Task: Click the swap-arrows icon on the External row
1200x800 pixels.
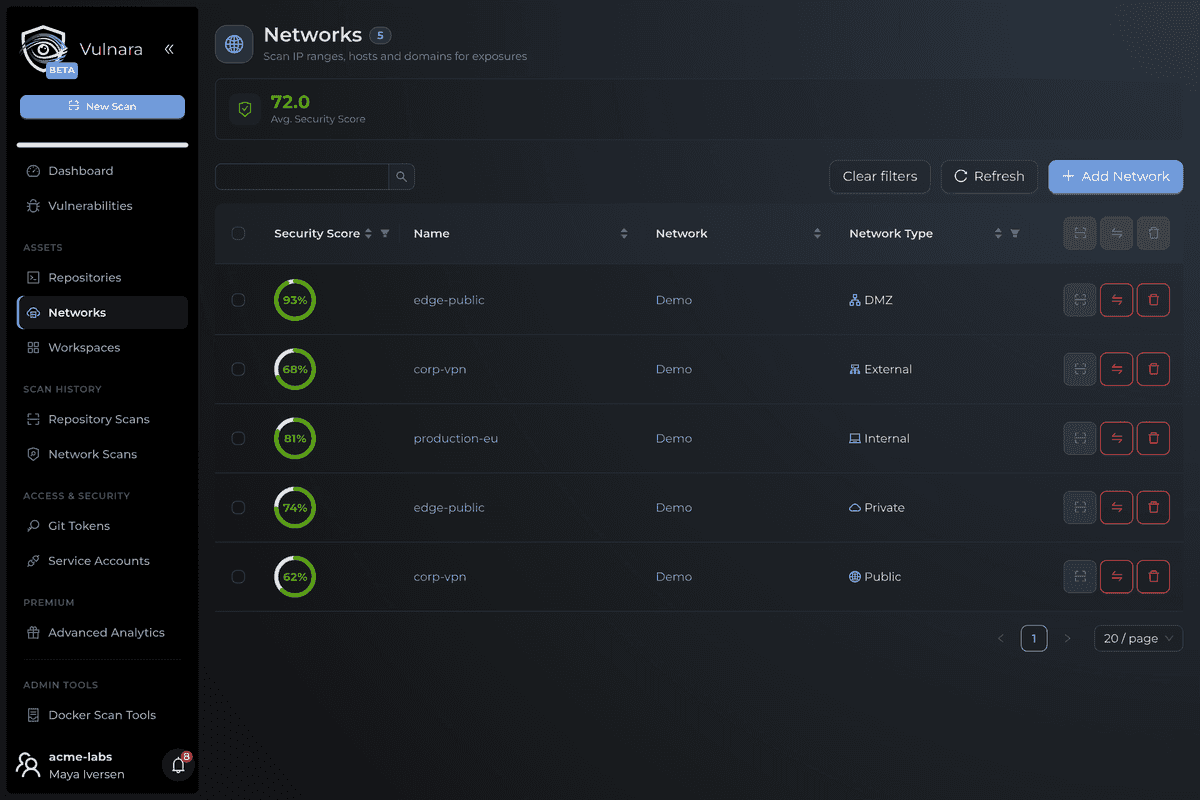Action: 1116,369
